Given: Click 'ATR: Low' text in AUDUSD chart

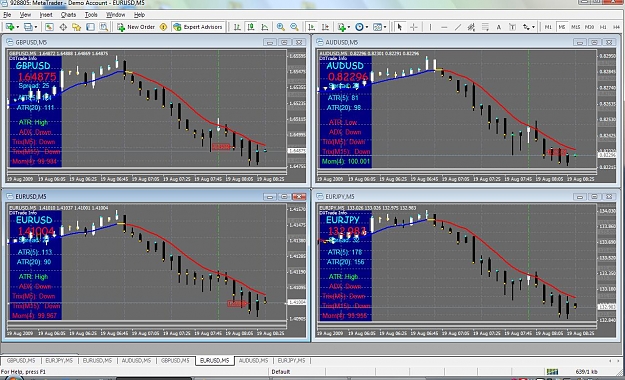Looking at the screenshot, I should pos(343,122).
